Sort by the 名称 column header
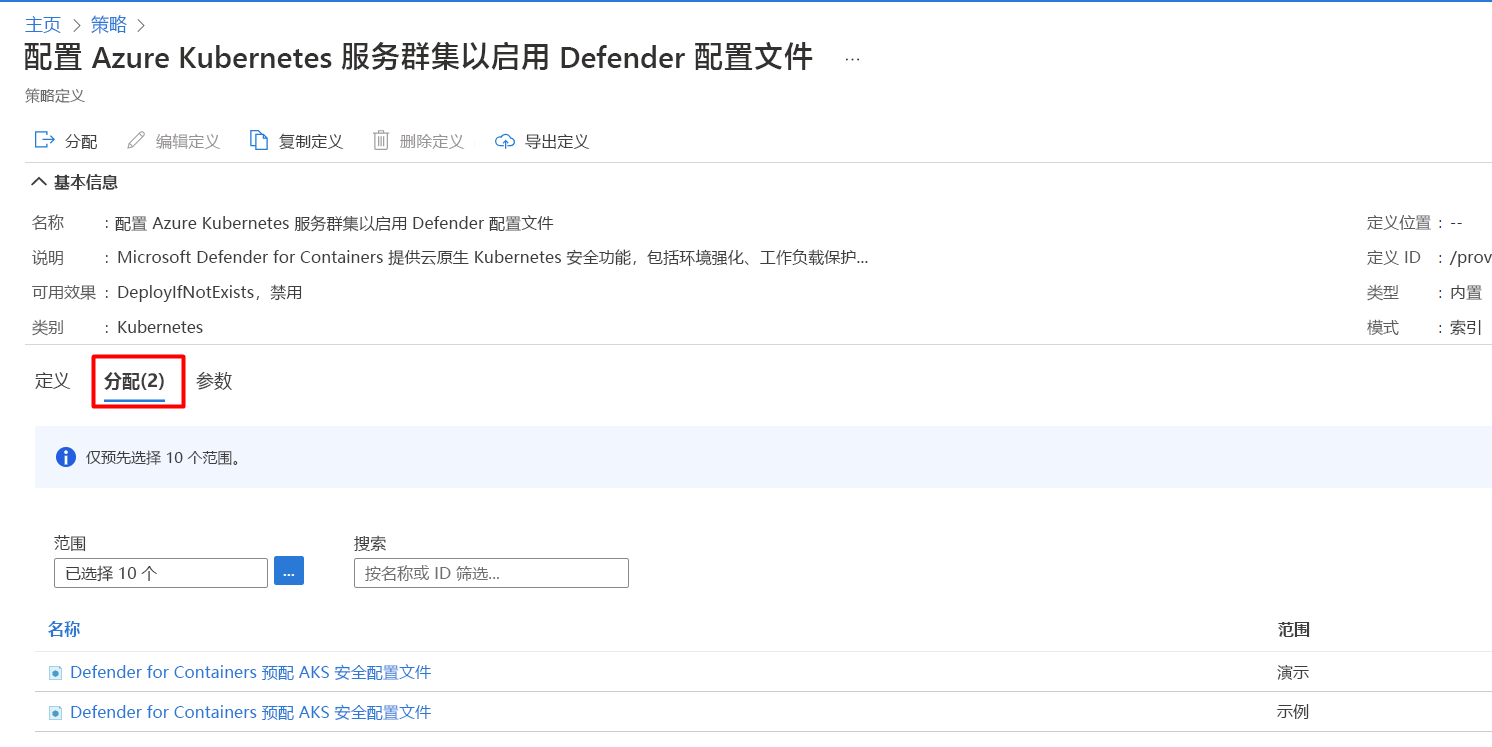Screen dimensions: 1492x747 [x=64, y=629]
